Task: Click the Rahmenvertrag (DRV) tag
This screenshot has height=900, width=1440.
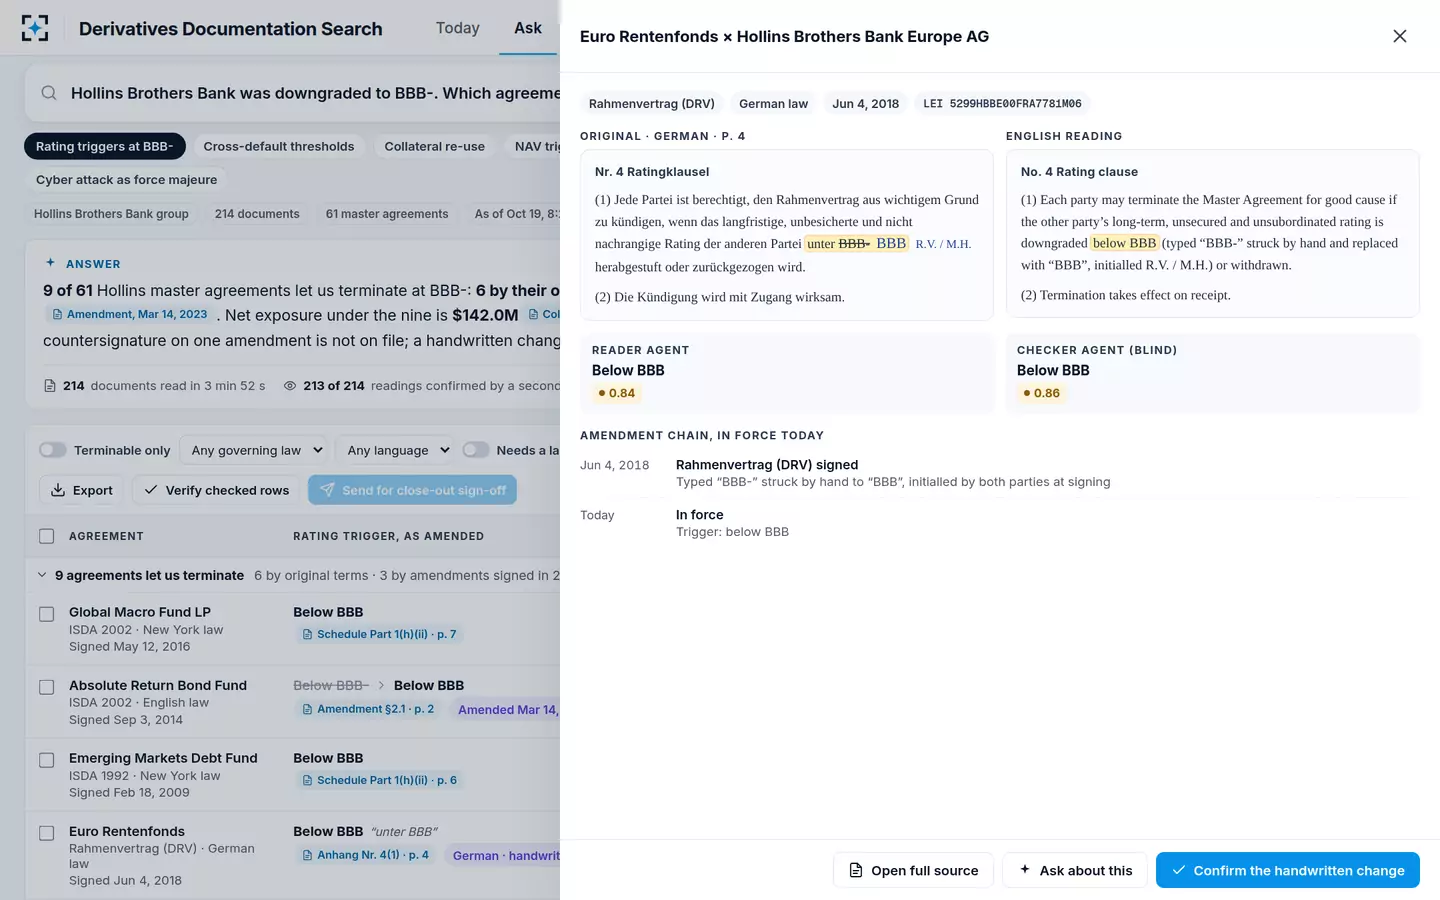Action: pos(652,104)
